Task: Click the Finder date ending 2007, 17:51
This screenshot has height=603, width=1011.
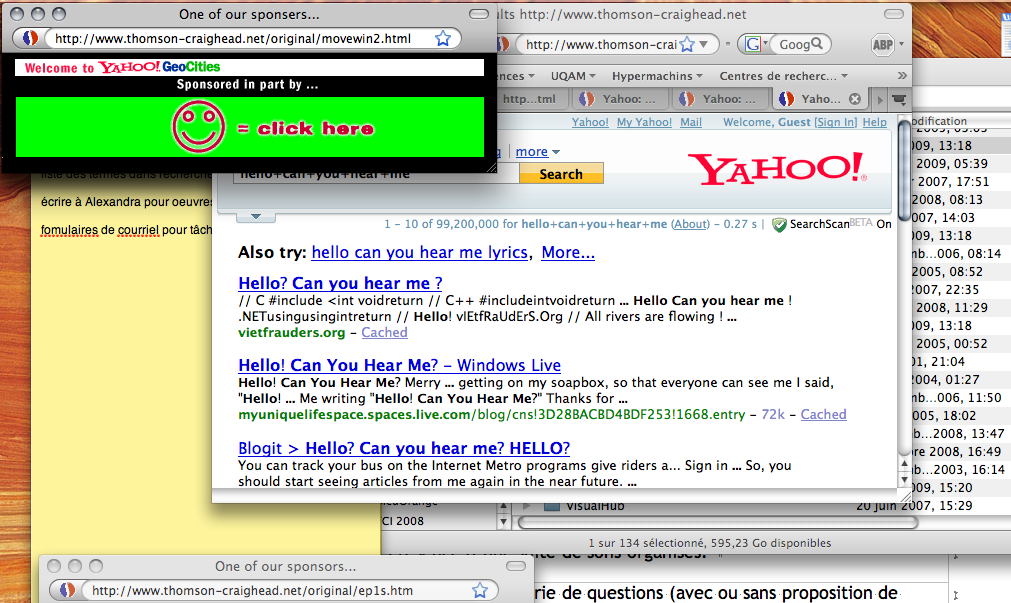Action: pyautogui.click(x=953, y=182)
